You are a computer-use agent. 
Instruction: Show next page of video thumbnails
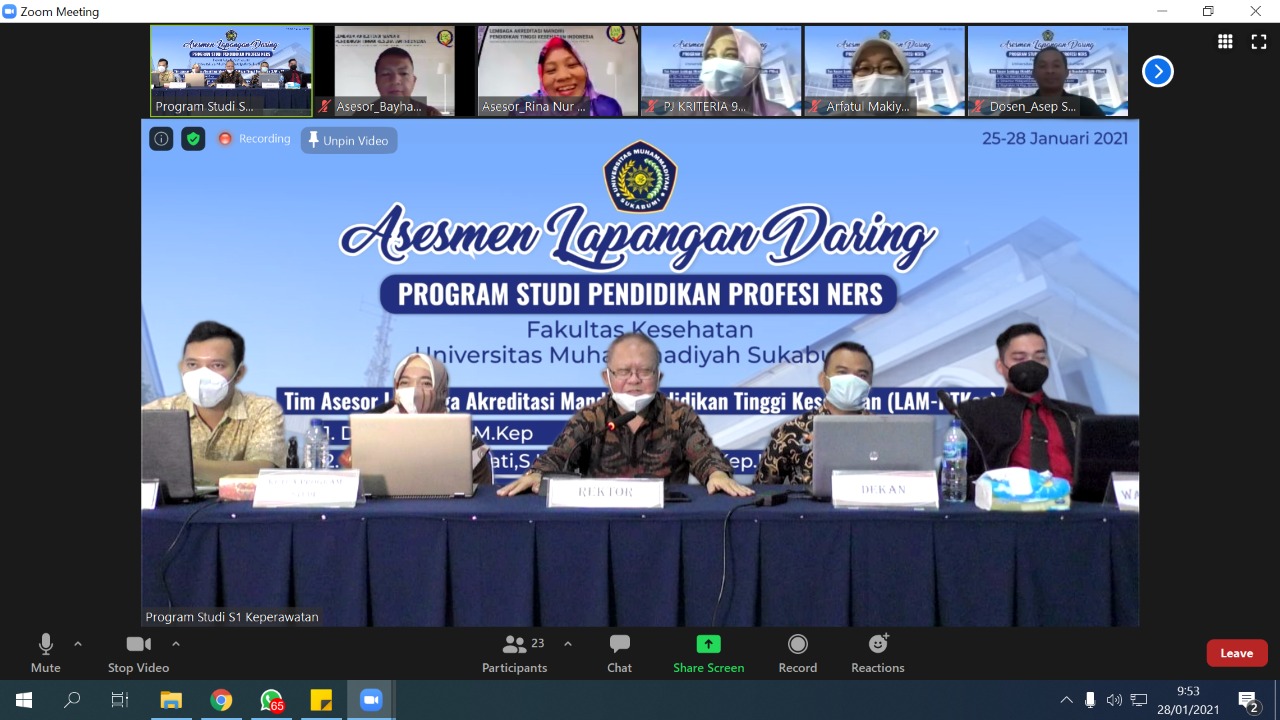tap(1157, 71)
